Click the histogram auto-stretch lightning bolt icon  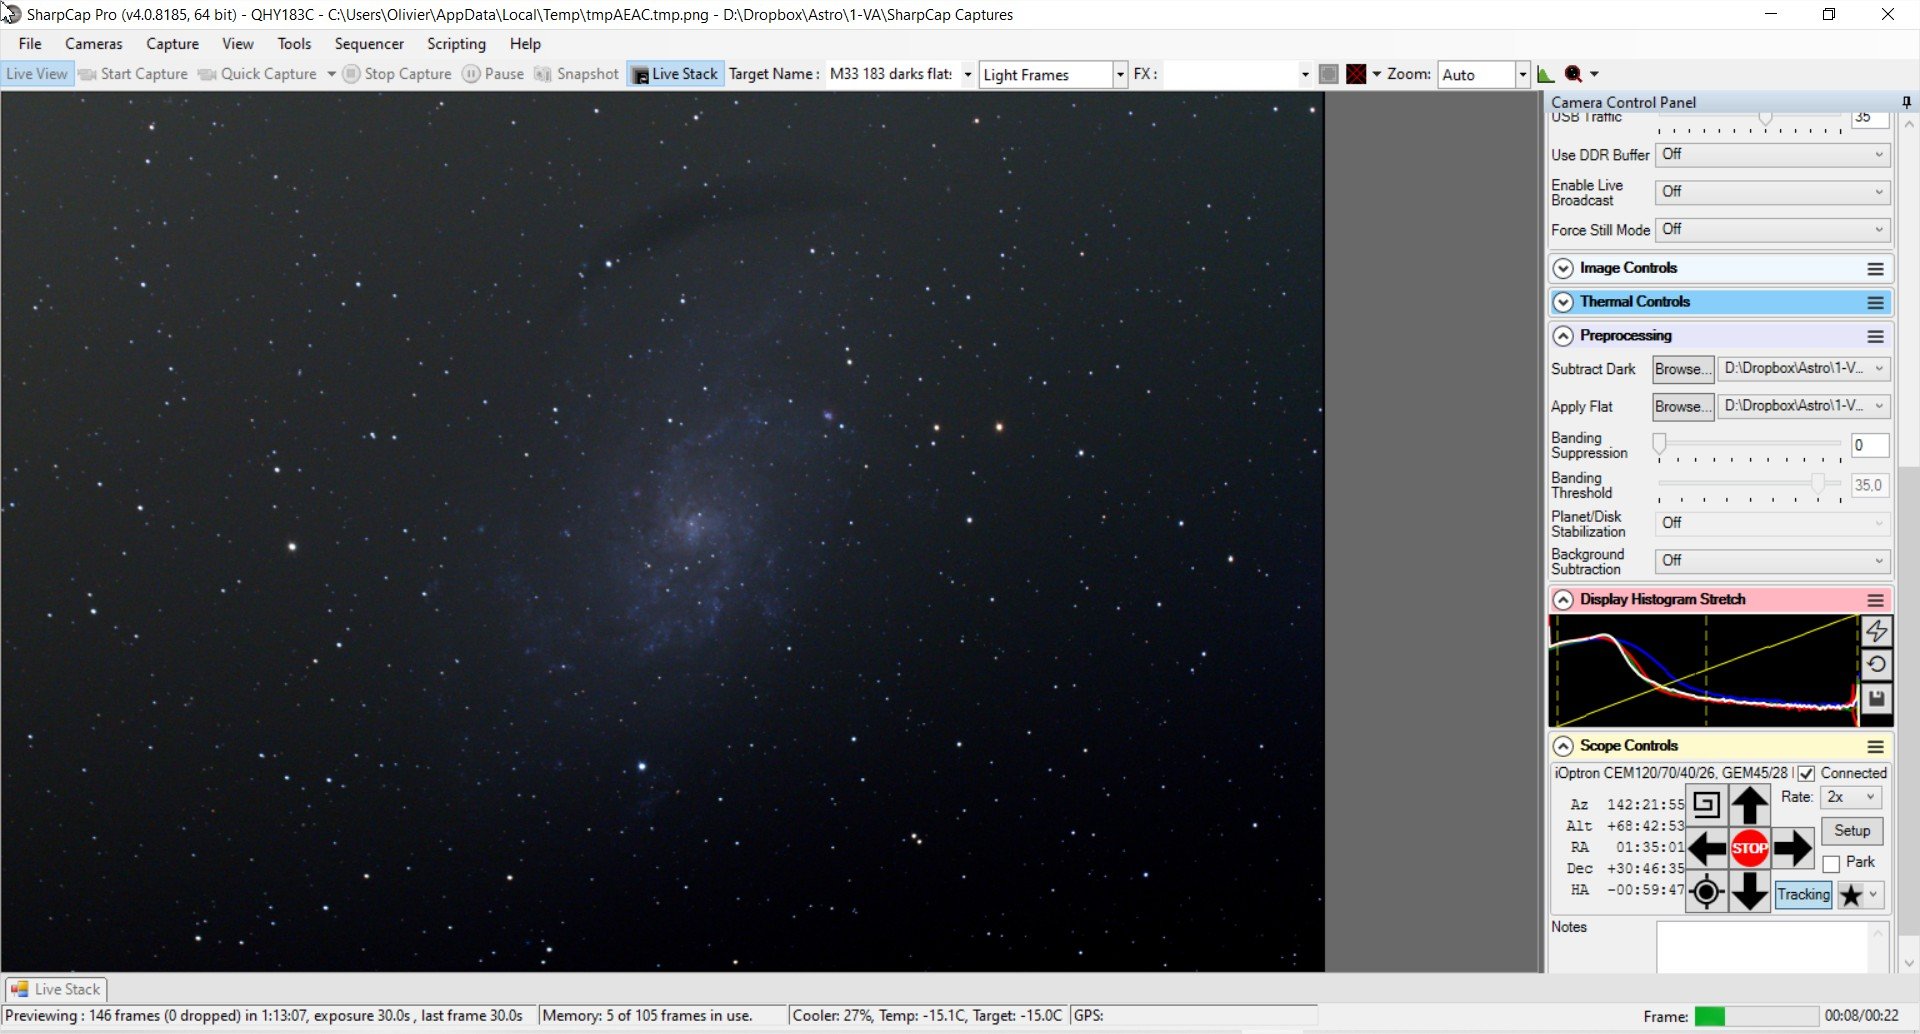coord(1876,631)
